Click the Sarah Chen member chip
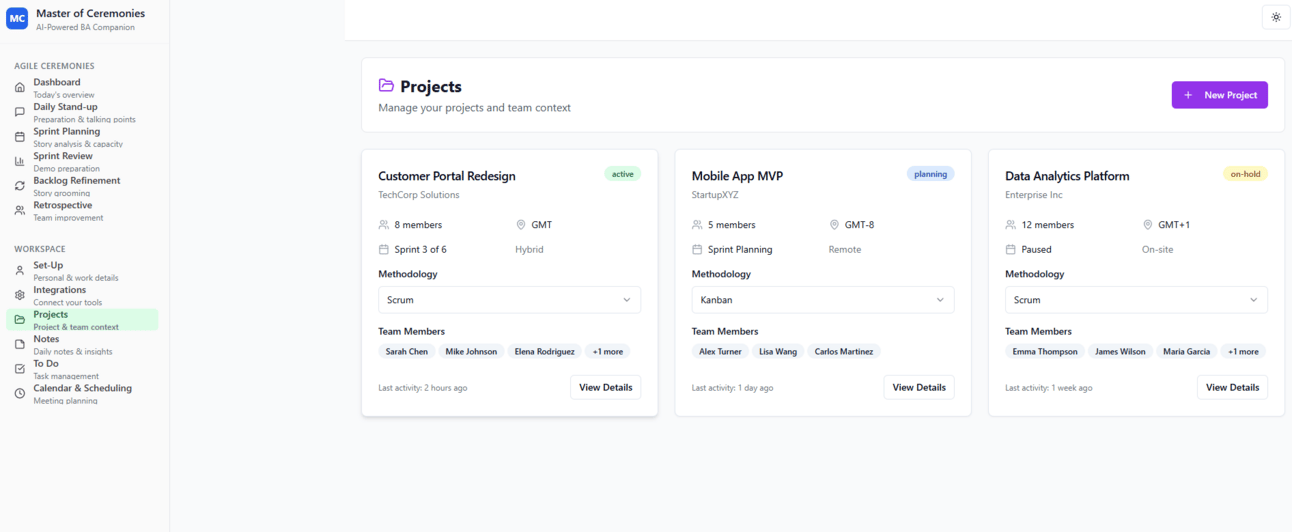1292x532 pixels. tap(407, 352)
